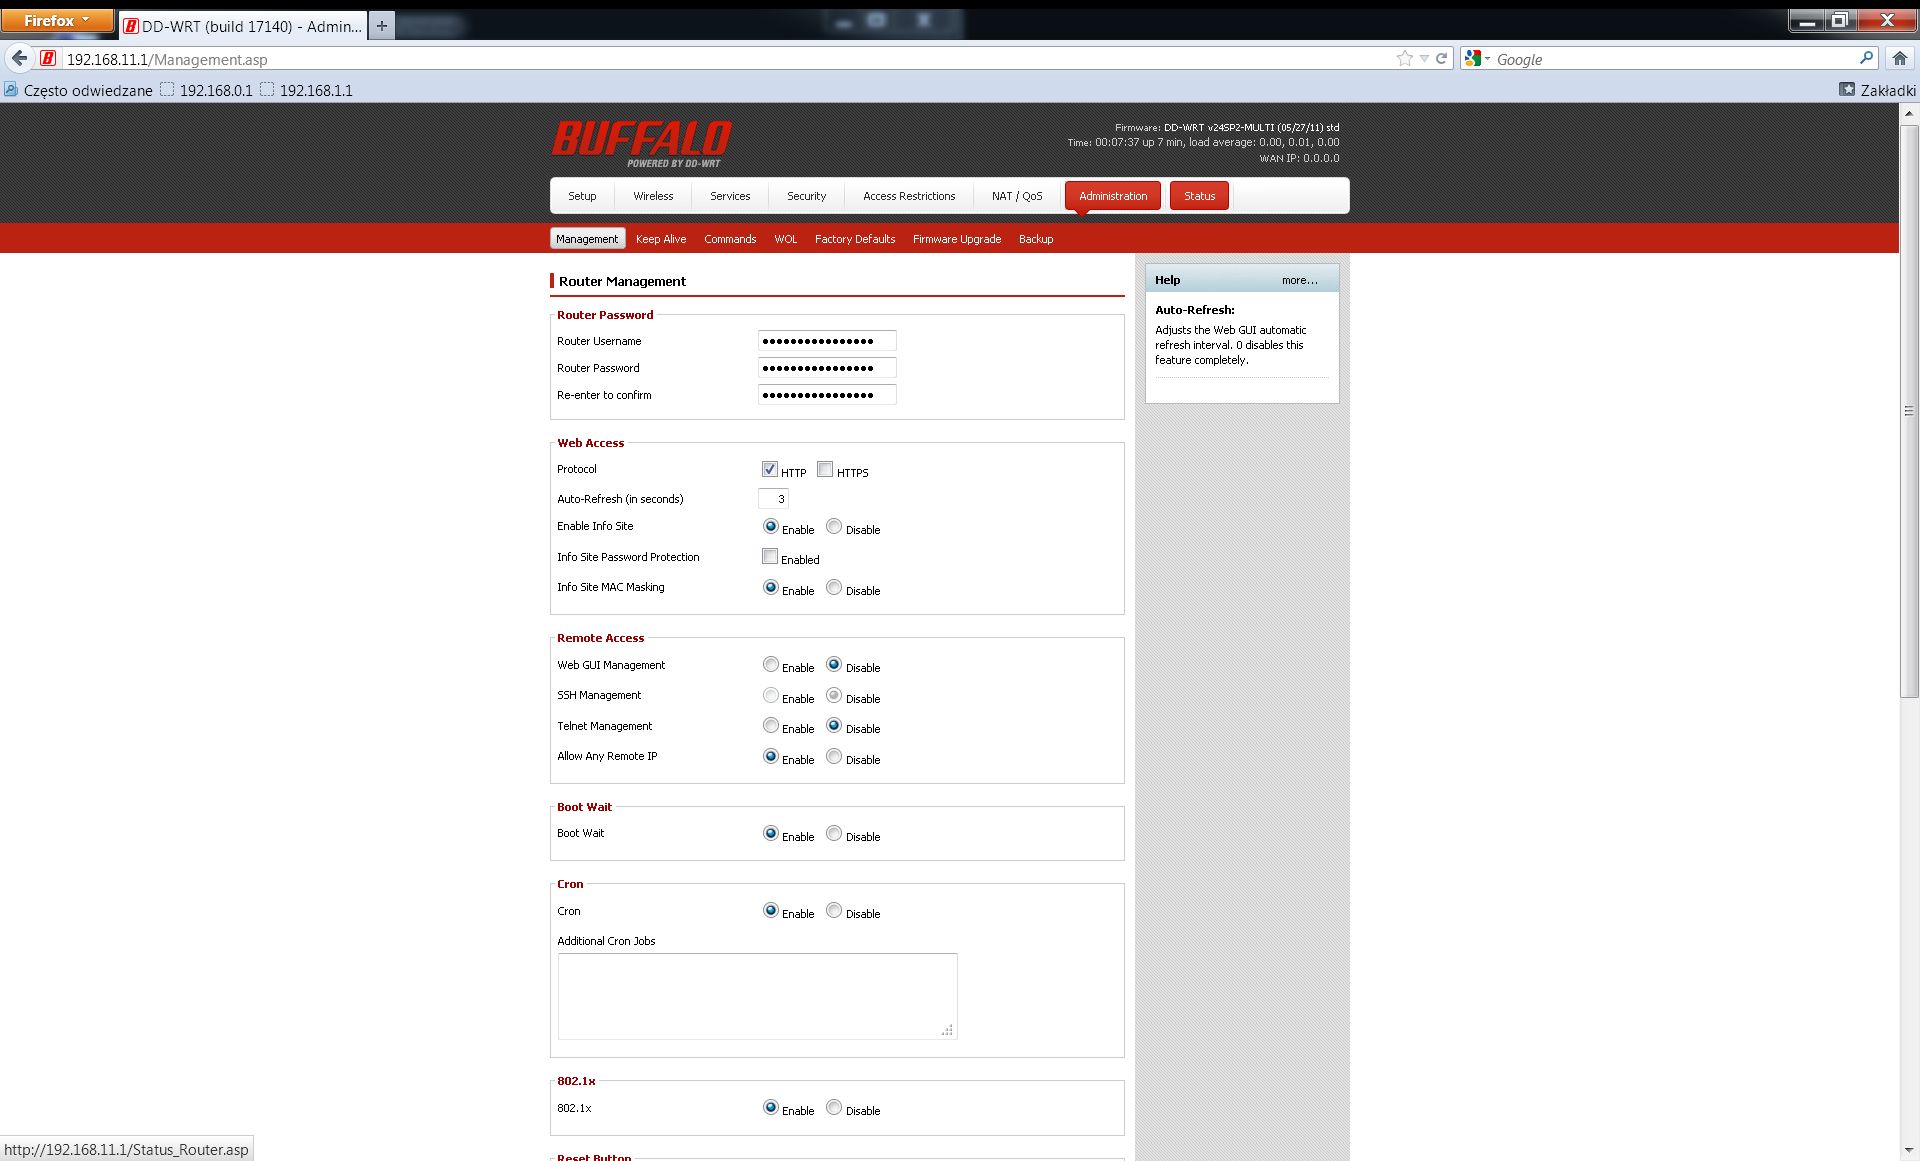The height and width of the screenshot is (1161, 1920).
Task: Click the bookmark star icon in the address bar
Action: [x=1404, y=59]
